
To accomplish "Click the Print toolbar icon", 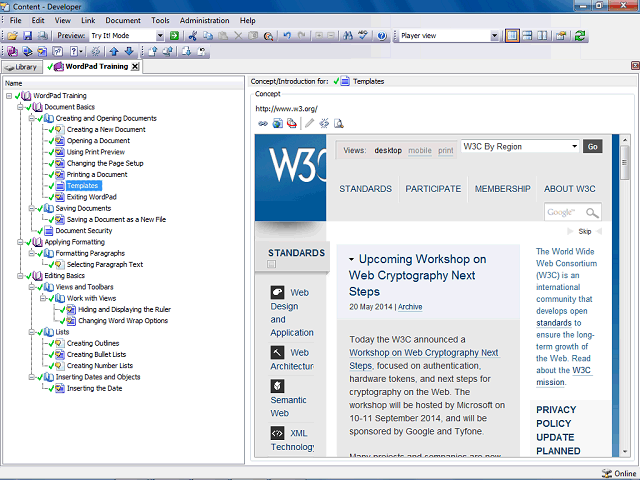I will [42, 36].
